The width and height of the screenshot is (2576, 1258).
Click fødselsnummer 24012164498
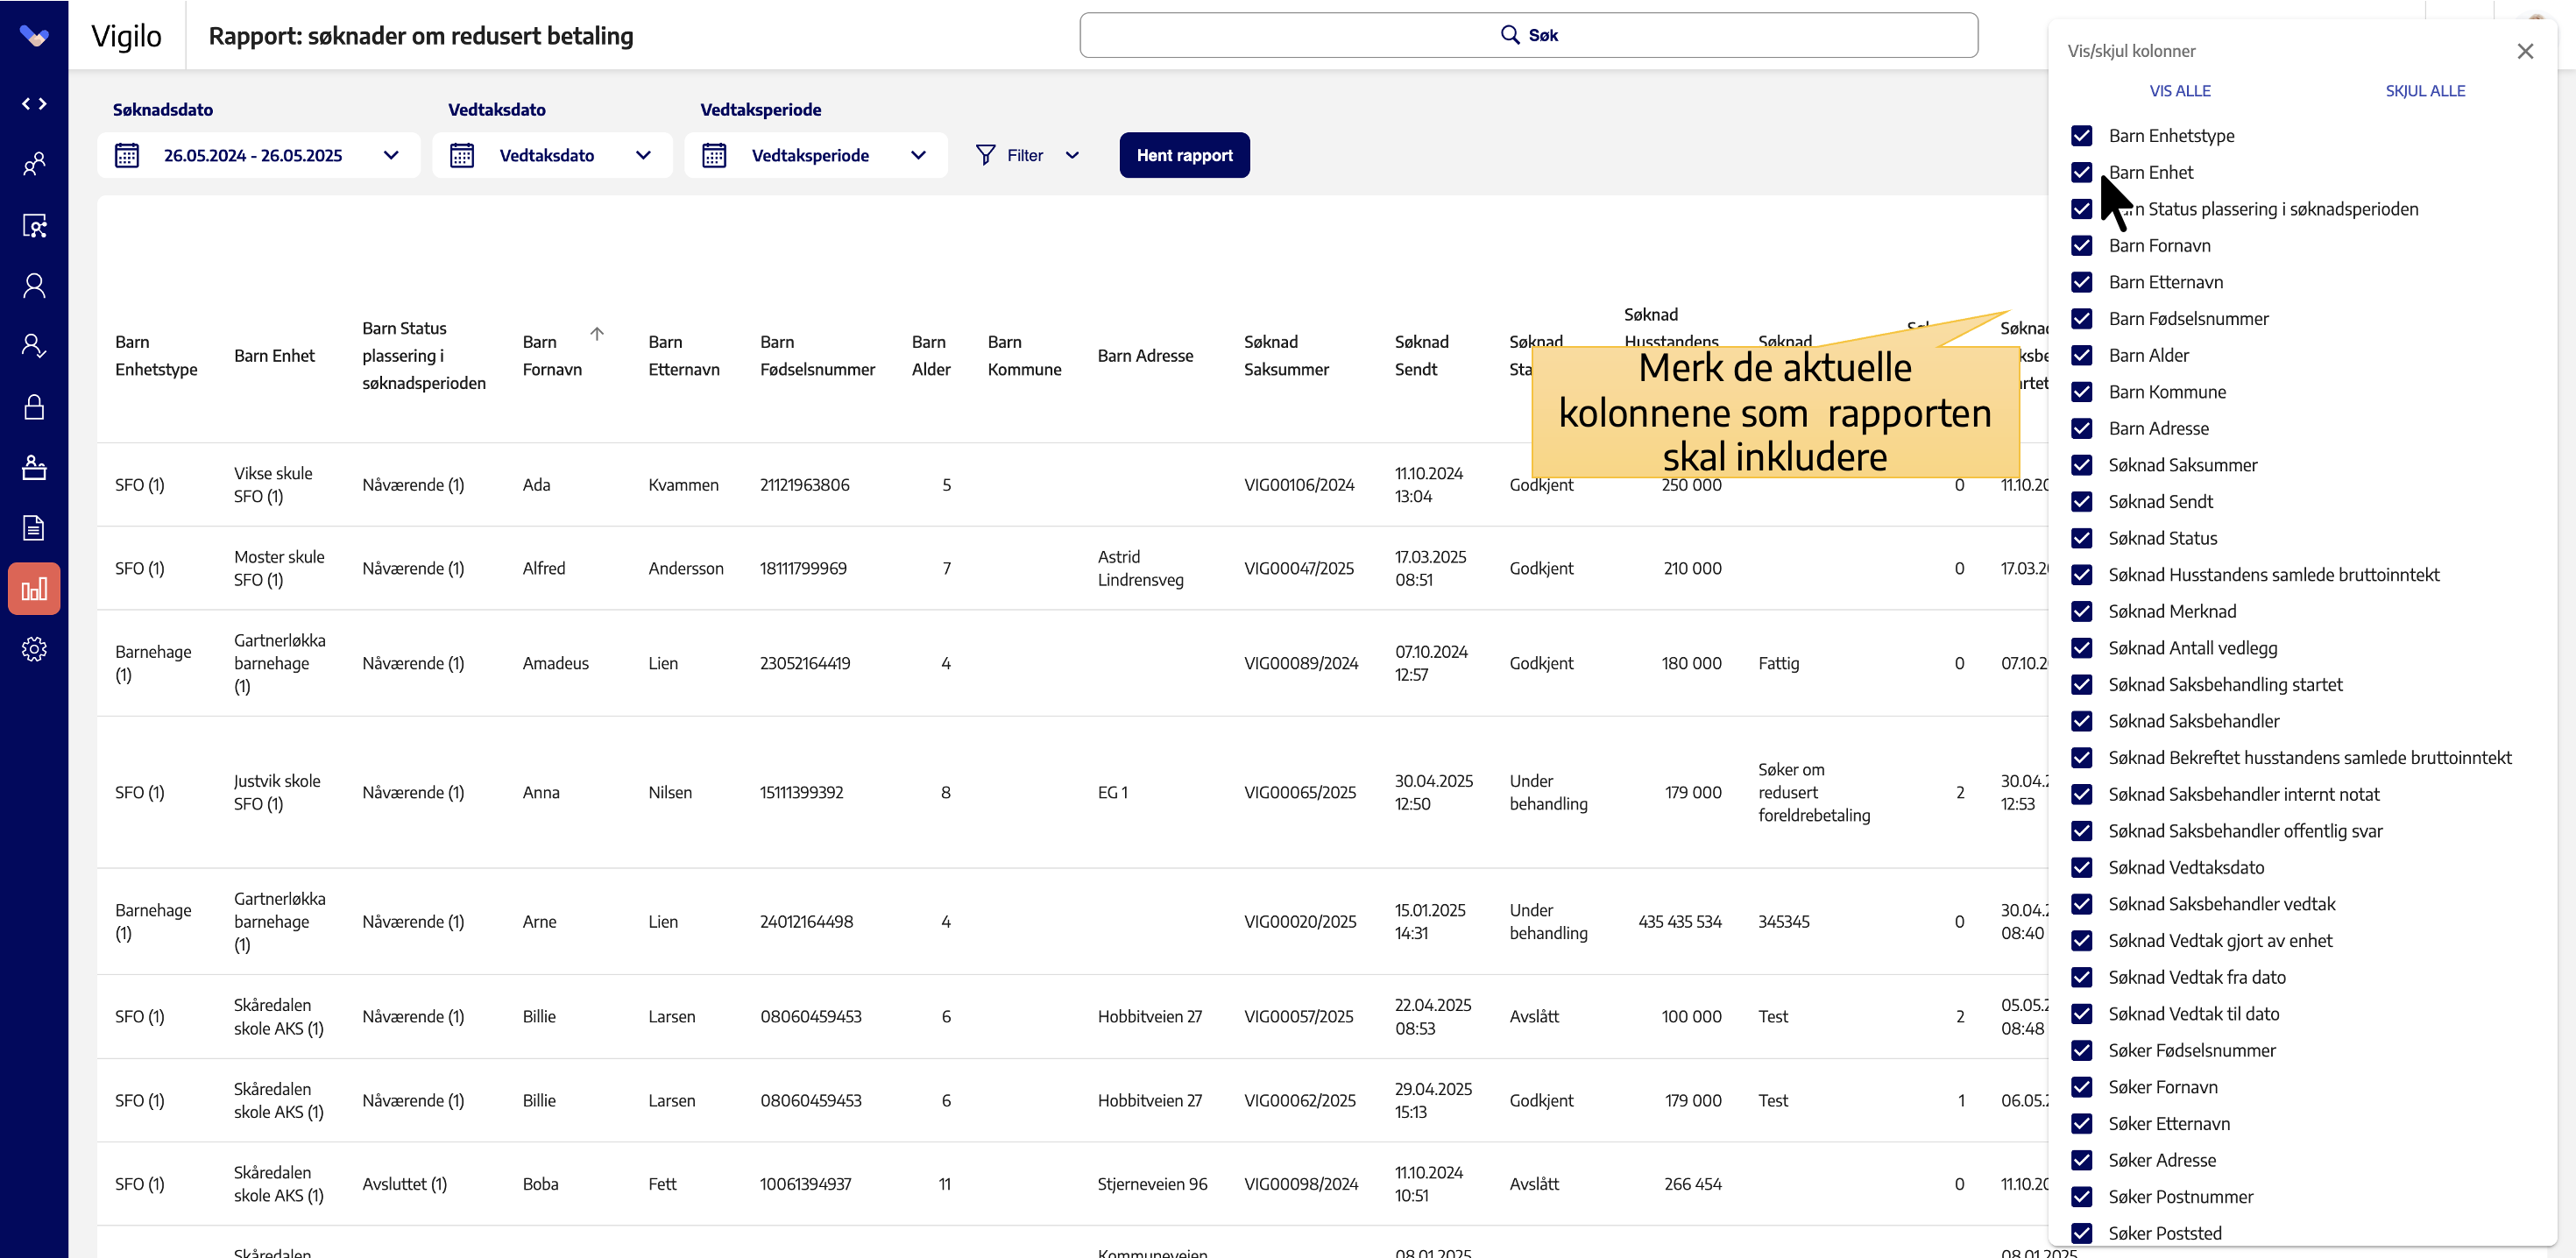coord(806,922)
